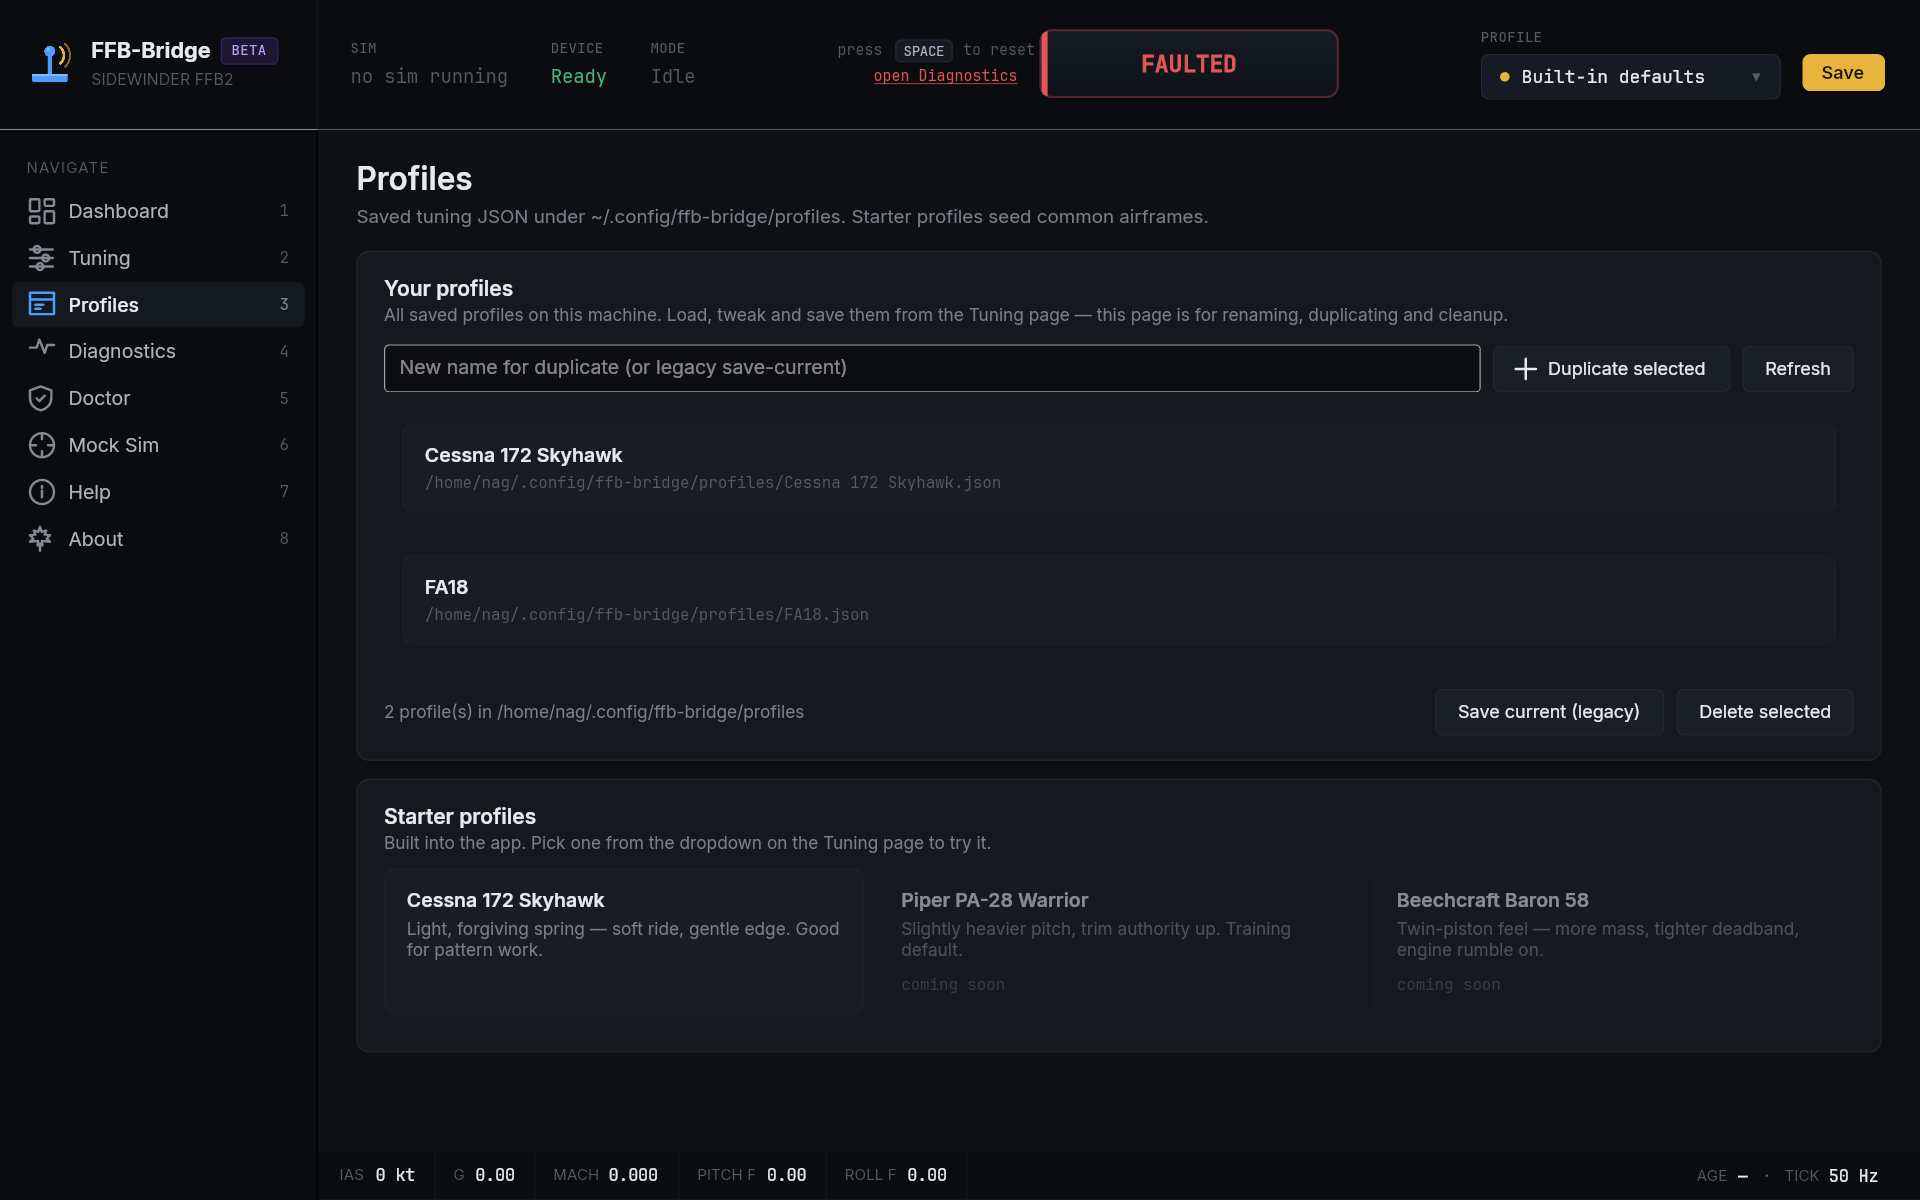This screenshot has width=1920, height=1200.
Task: Open About via the gear icon
Action: 41,539
